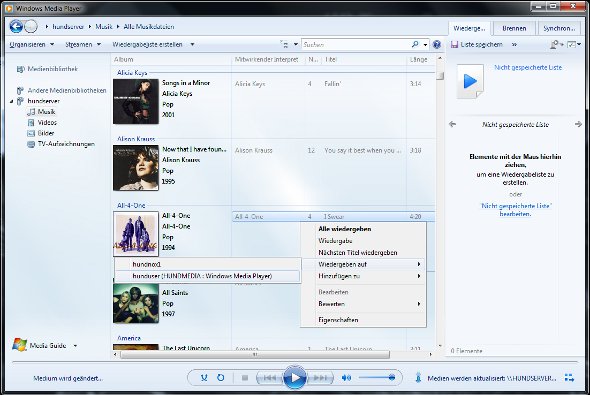Image resolution: width=590 pixels, height=395 pixels.
Task: Click the media update status icon
Action: 418,378
